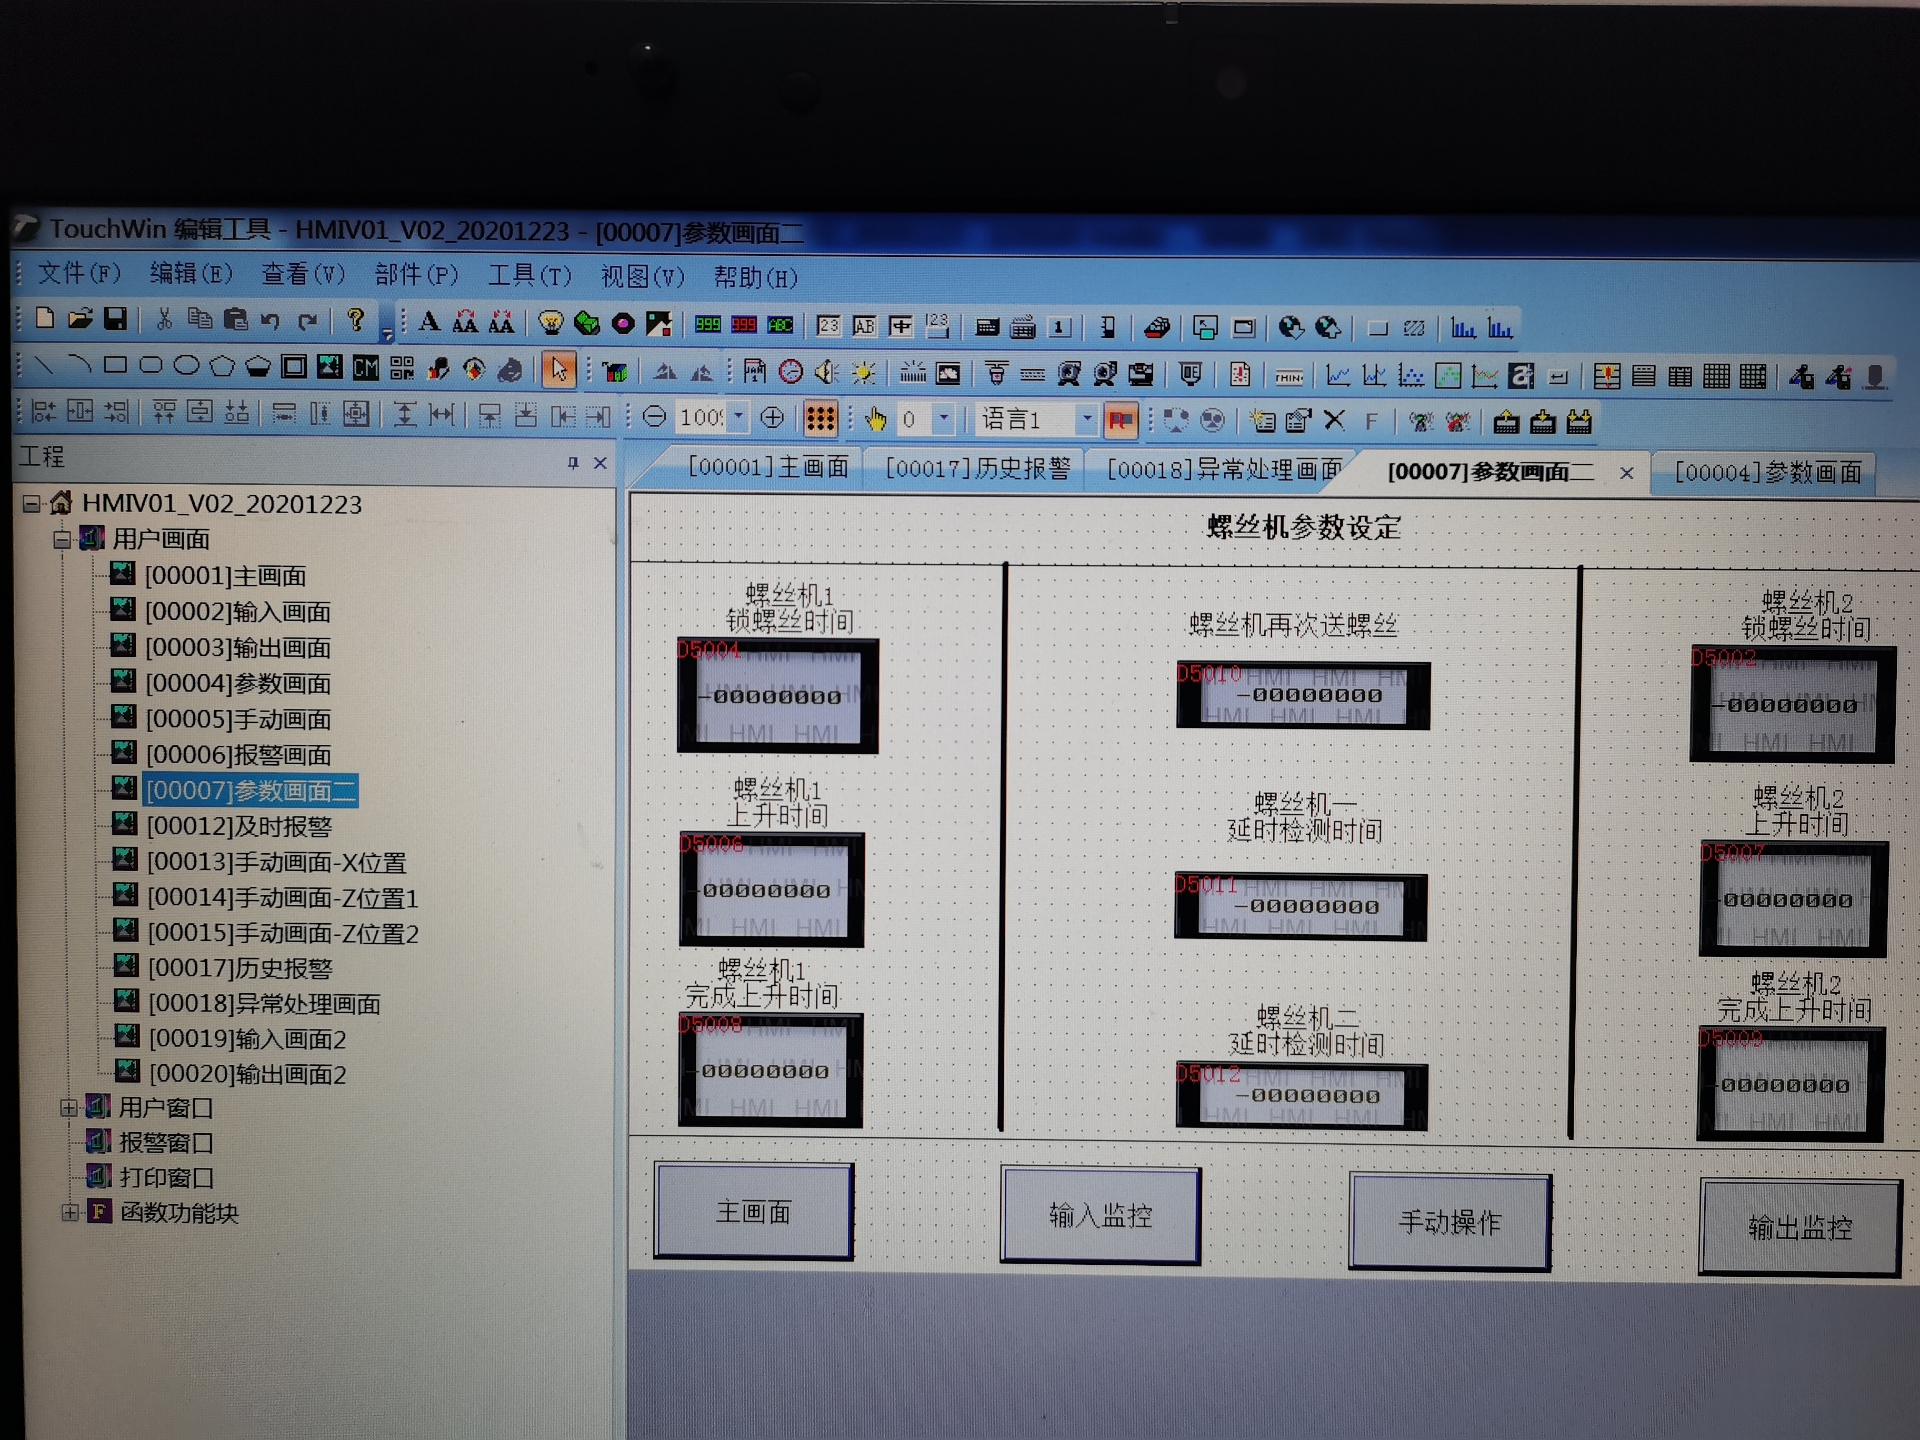The height and width of the screenshot is (1440, 1920).
Task: Click the 主画面 button on canvas
Action: pyautogui.click(x=754, y=1212)
